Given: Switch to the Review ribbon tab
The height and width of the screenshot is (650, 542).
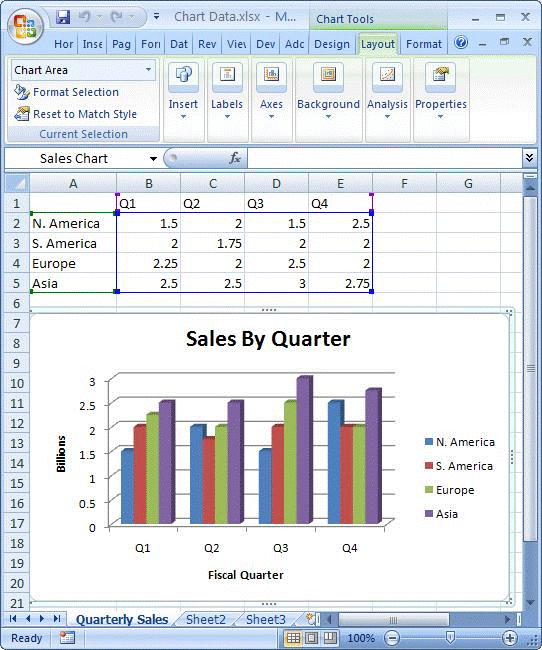Looking at the screenshot, I should pyautogui.click(x=207, y=44).
